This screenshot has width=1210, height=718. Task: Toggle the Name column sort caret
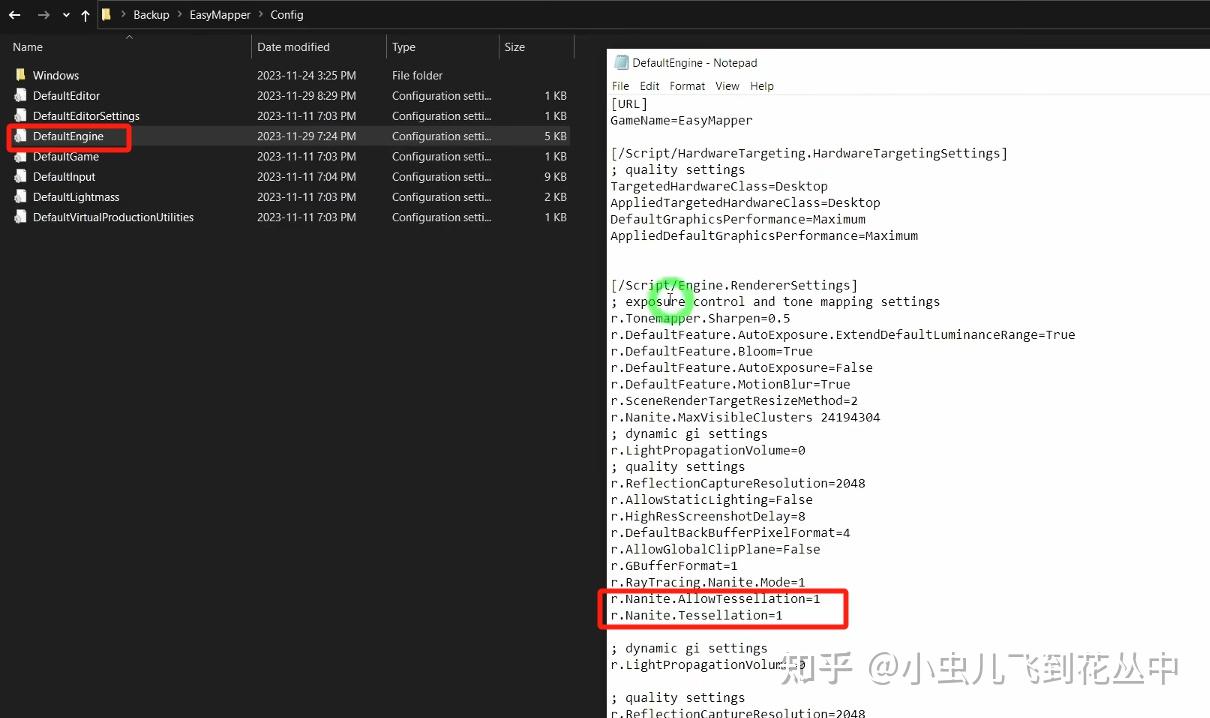[x=128, y=35]
